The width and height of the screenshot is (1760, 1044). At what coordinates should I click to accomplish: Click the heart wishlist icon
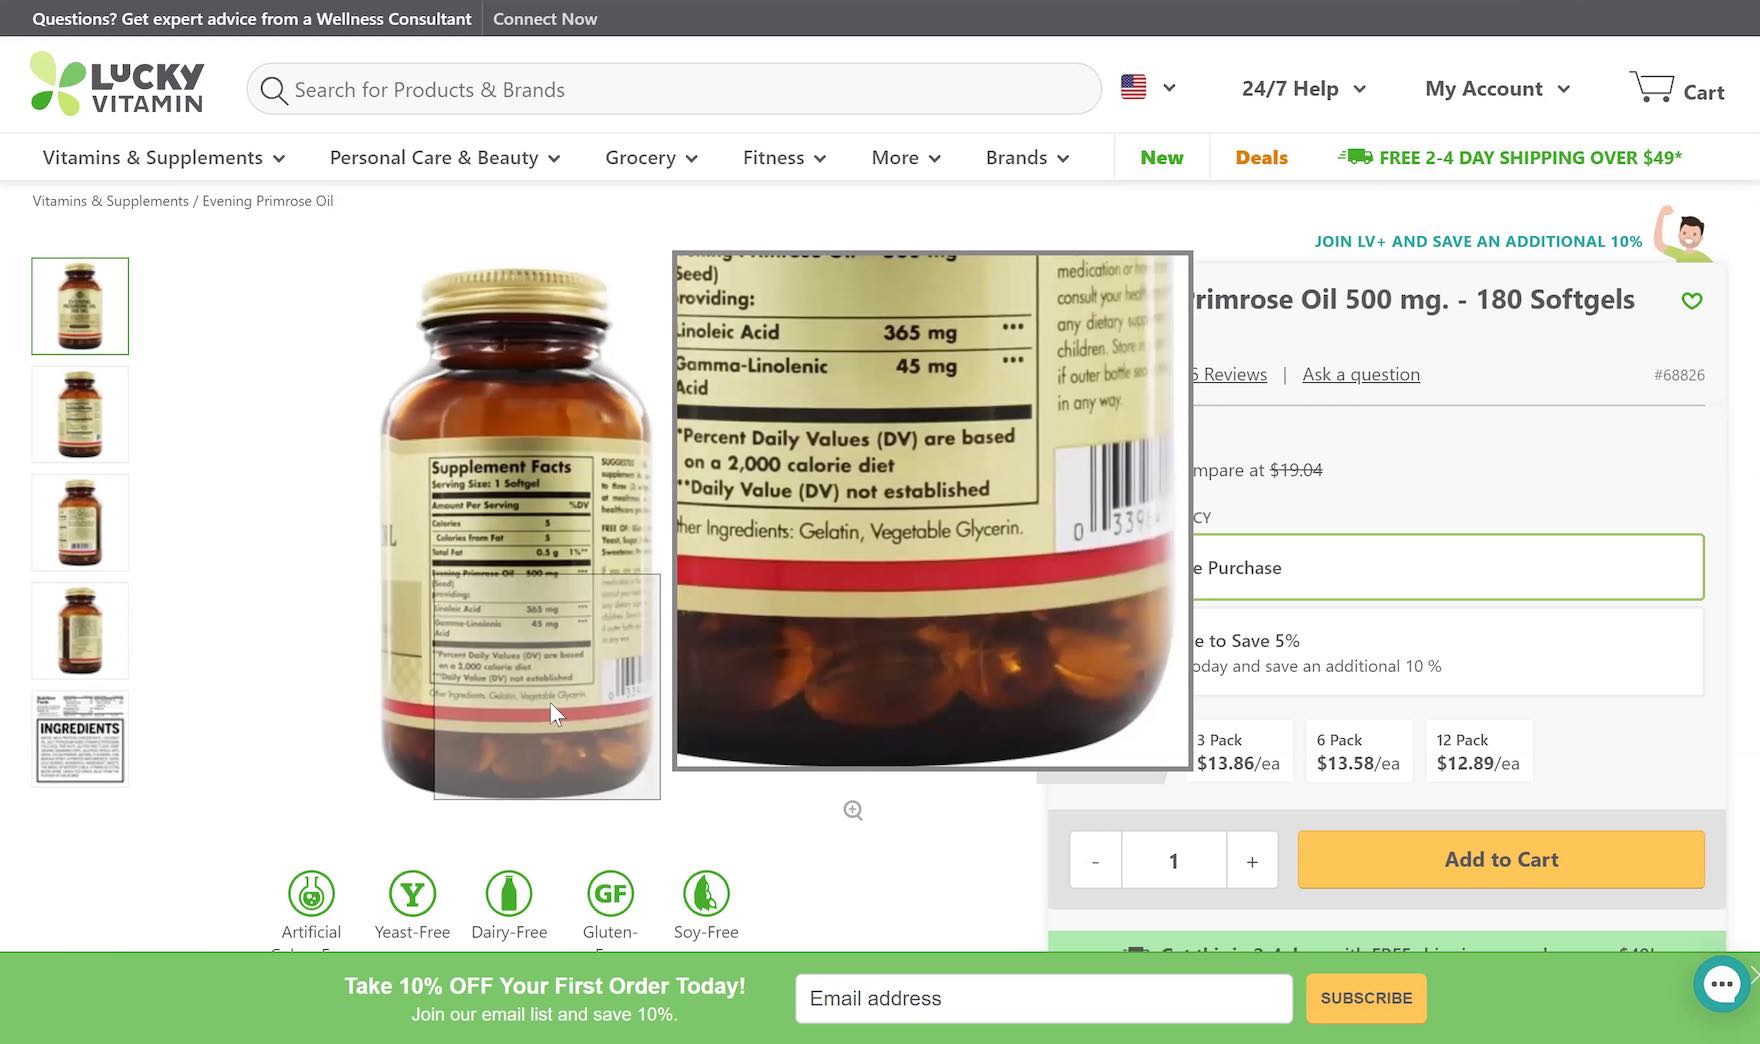[x=1691, y=301]
